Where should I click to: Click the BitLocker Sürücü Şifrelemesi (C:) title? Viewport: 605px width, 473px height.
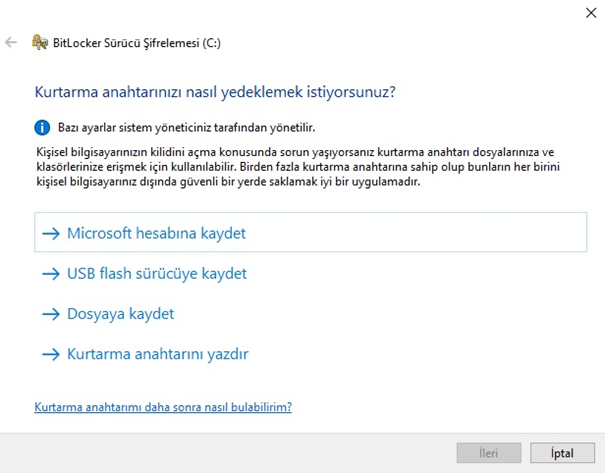click(137, 43)
